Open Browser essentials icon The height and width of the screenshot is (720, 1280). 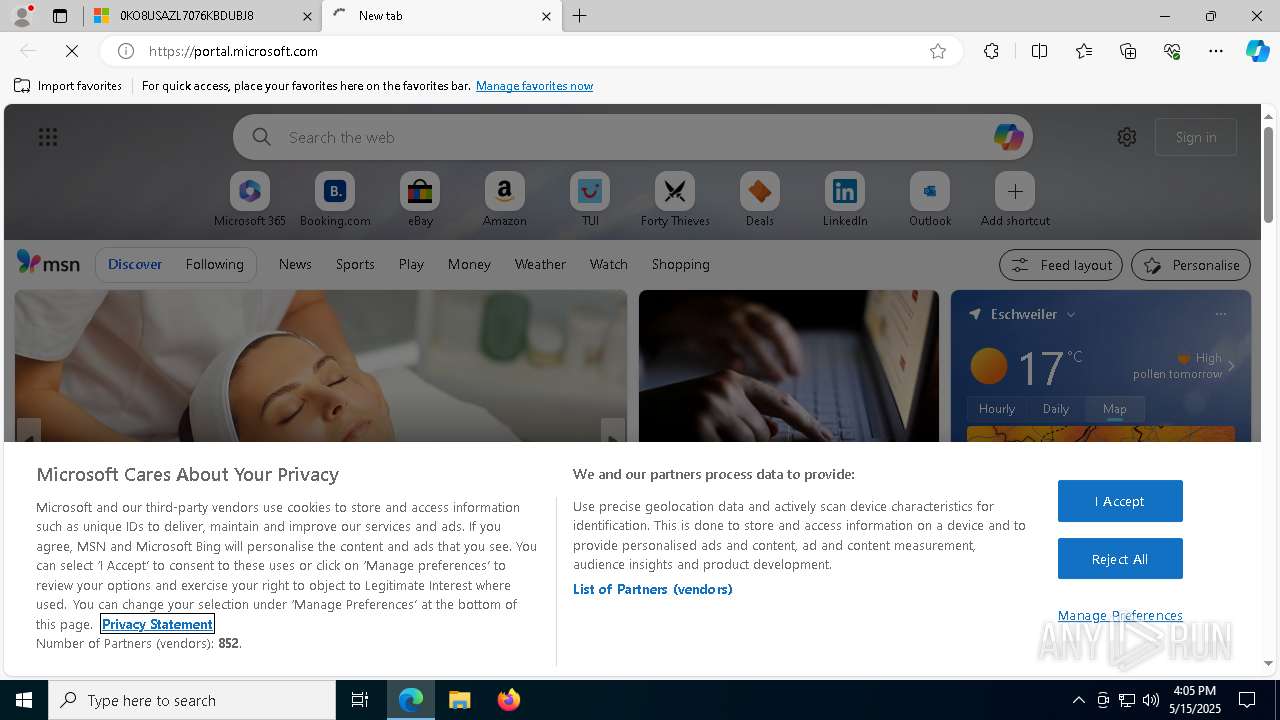(x=1172, y=51)
